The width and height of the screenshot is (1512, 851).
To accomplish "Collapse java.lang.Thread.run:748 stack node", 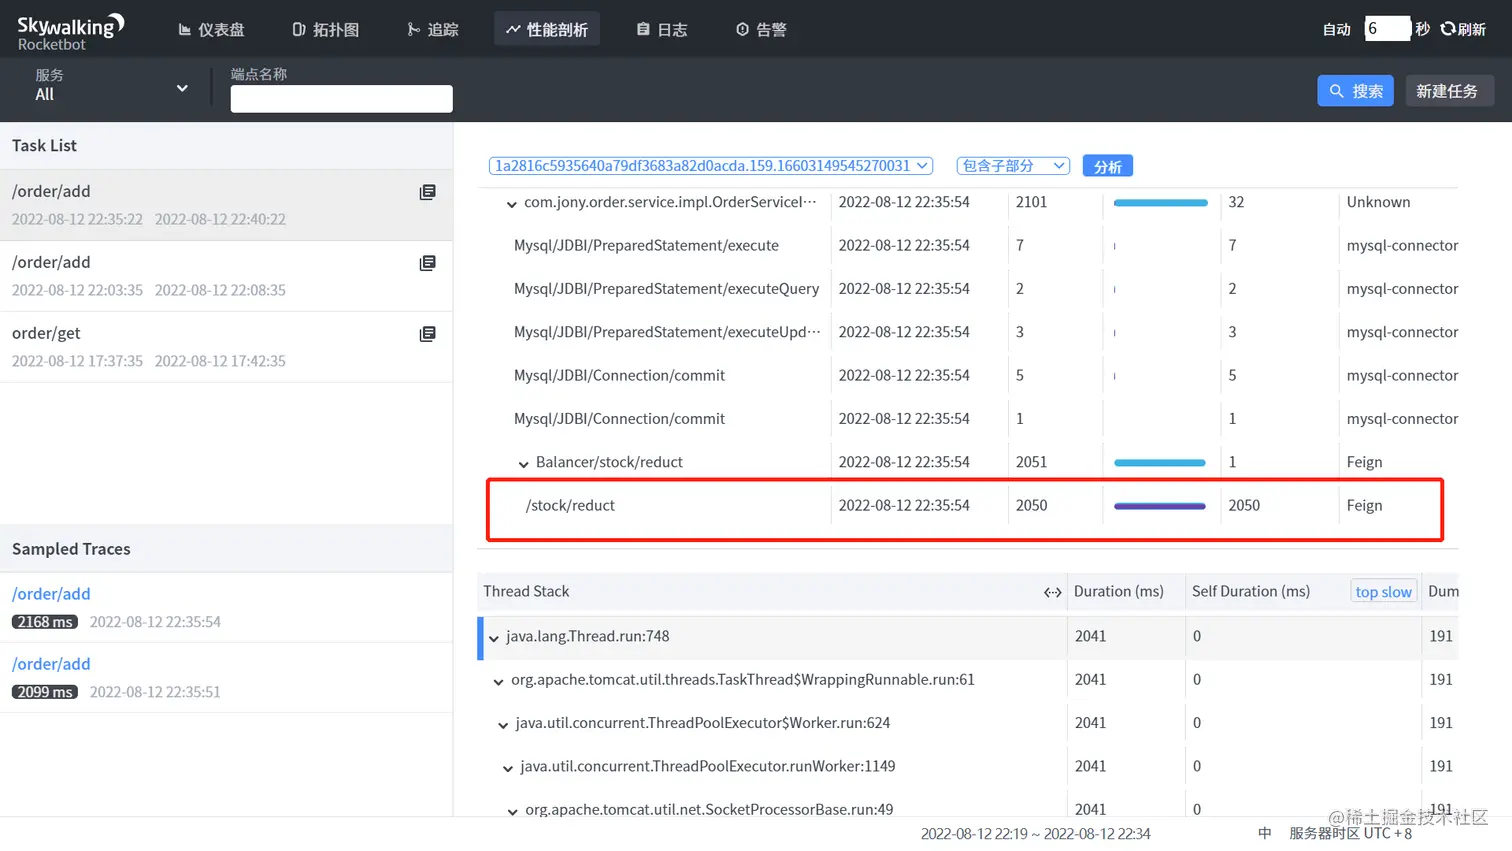I will [x=493, y=638].
